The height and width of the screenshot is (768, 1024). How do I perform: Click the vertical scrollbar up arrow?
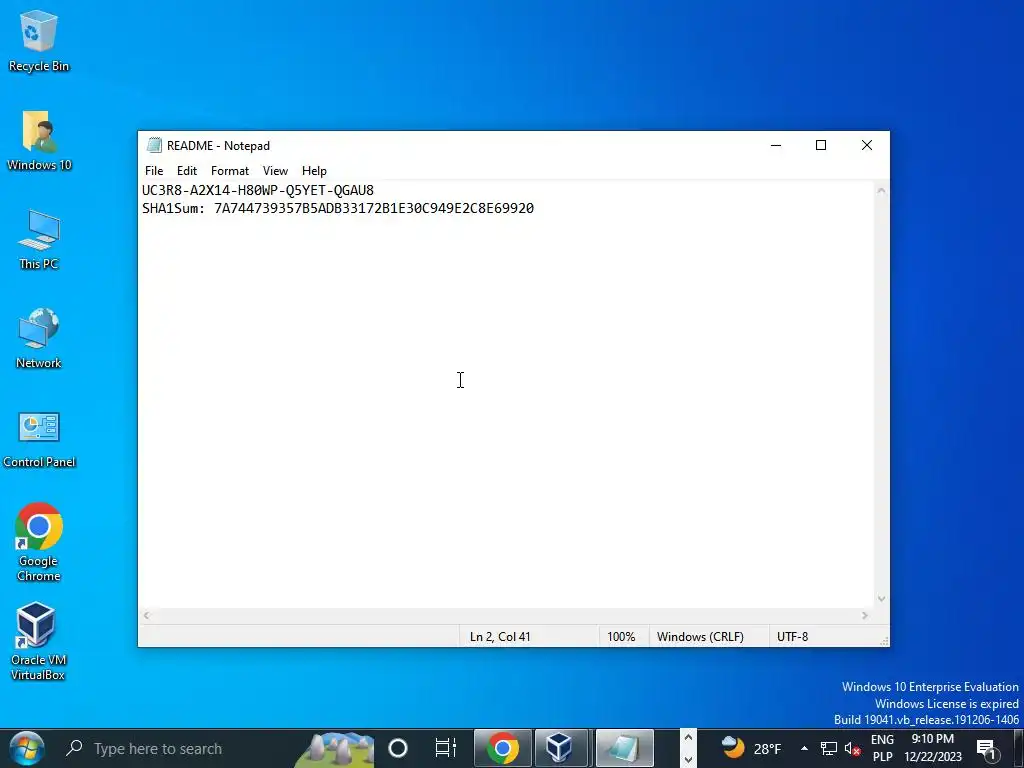point(882,191)
